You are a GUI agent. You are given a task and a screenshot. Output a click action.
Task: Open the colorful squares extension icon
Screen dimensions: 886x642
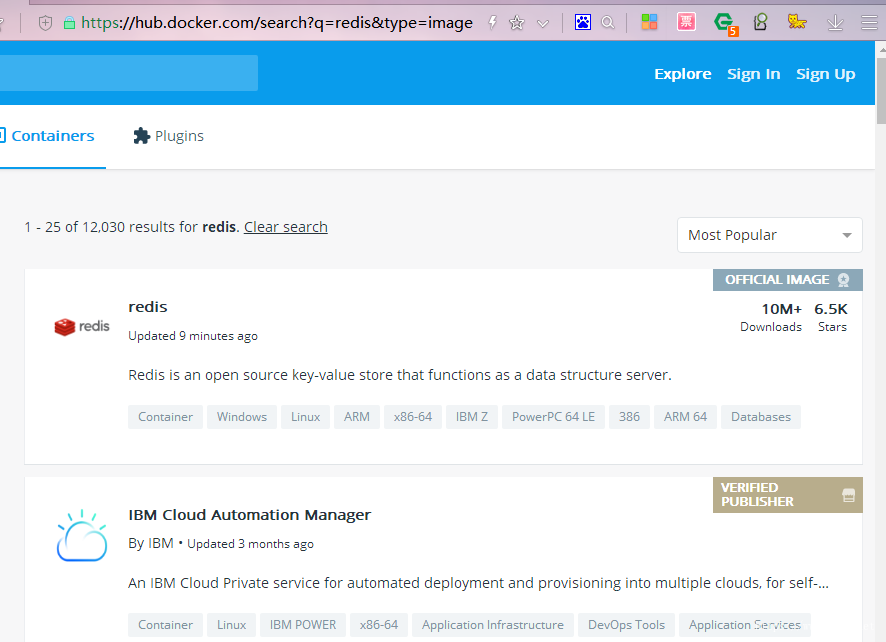pos(649,22)
